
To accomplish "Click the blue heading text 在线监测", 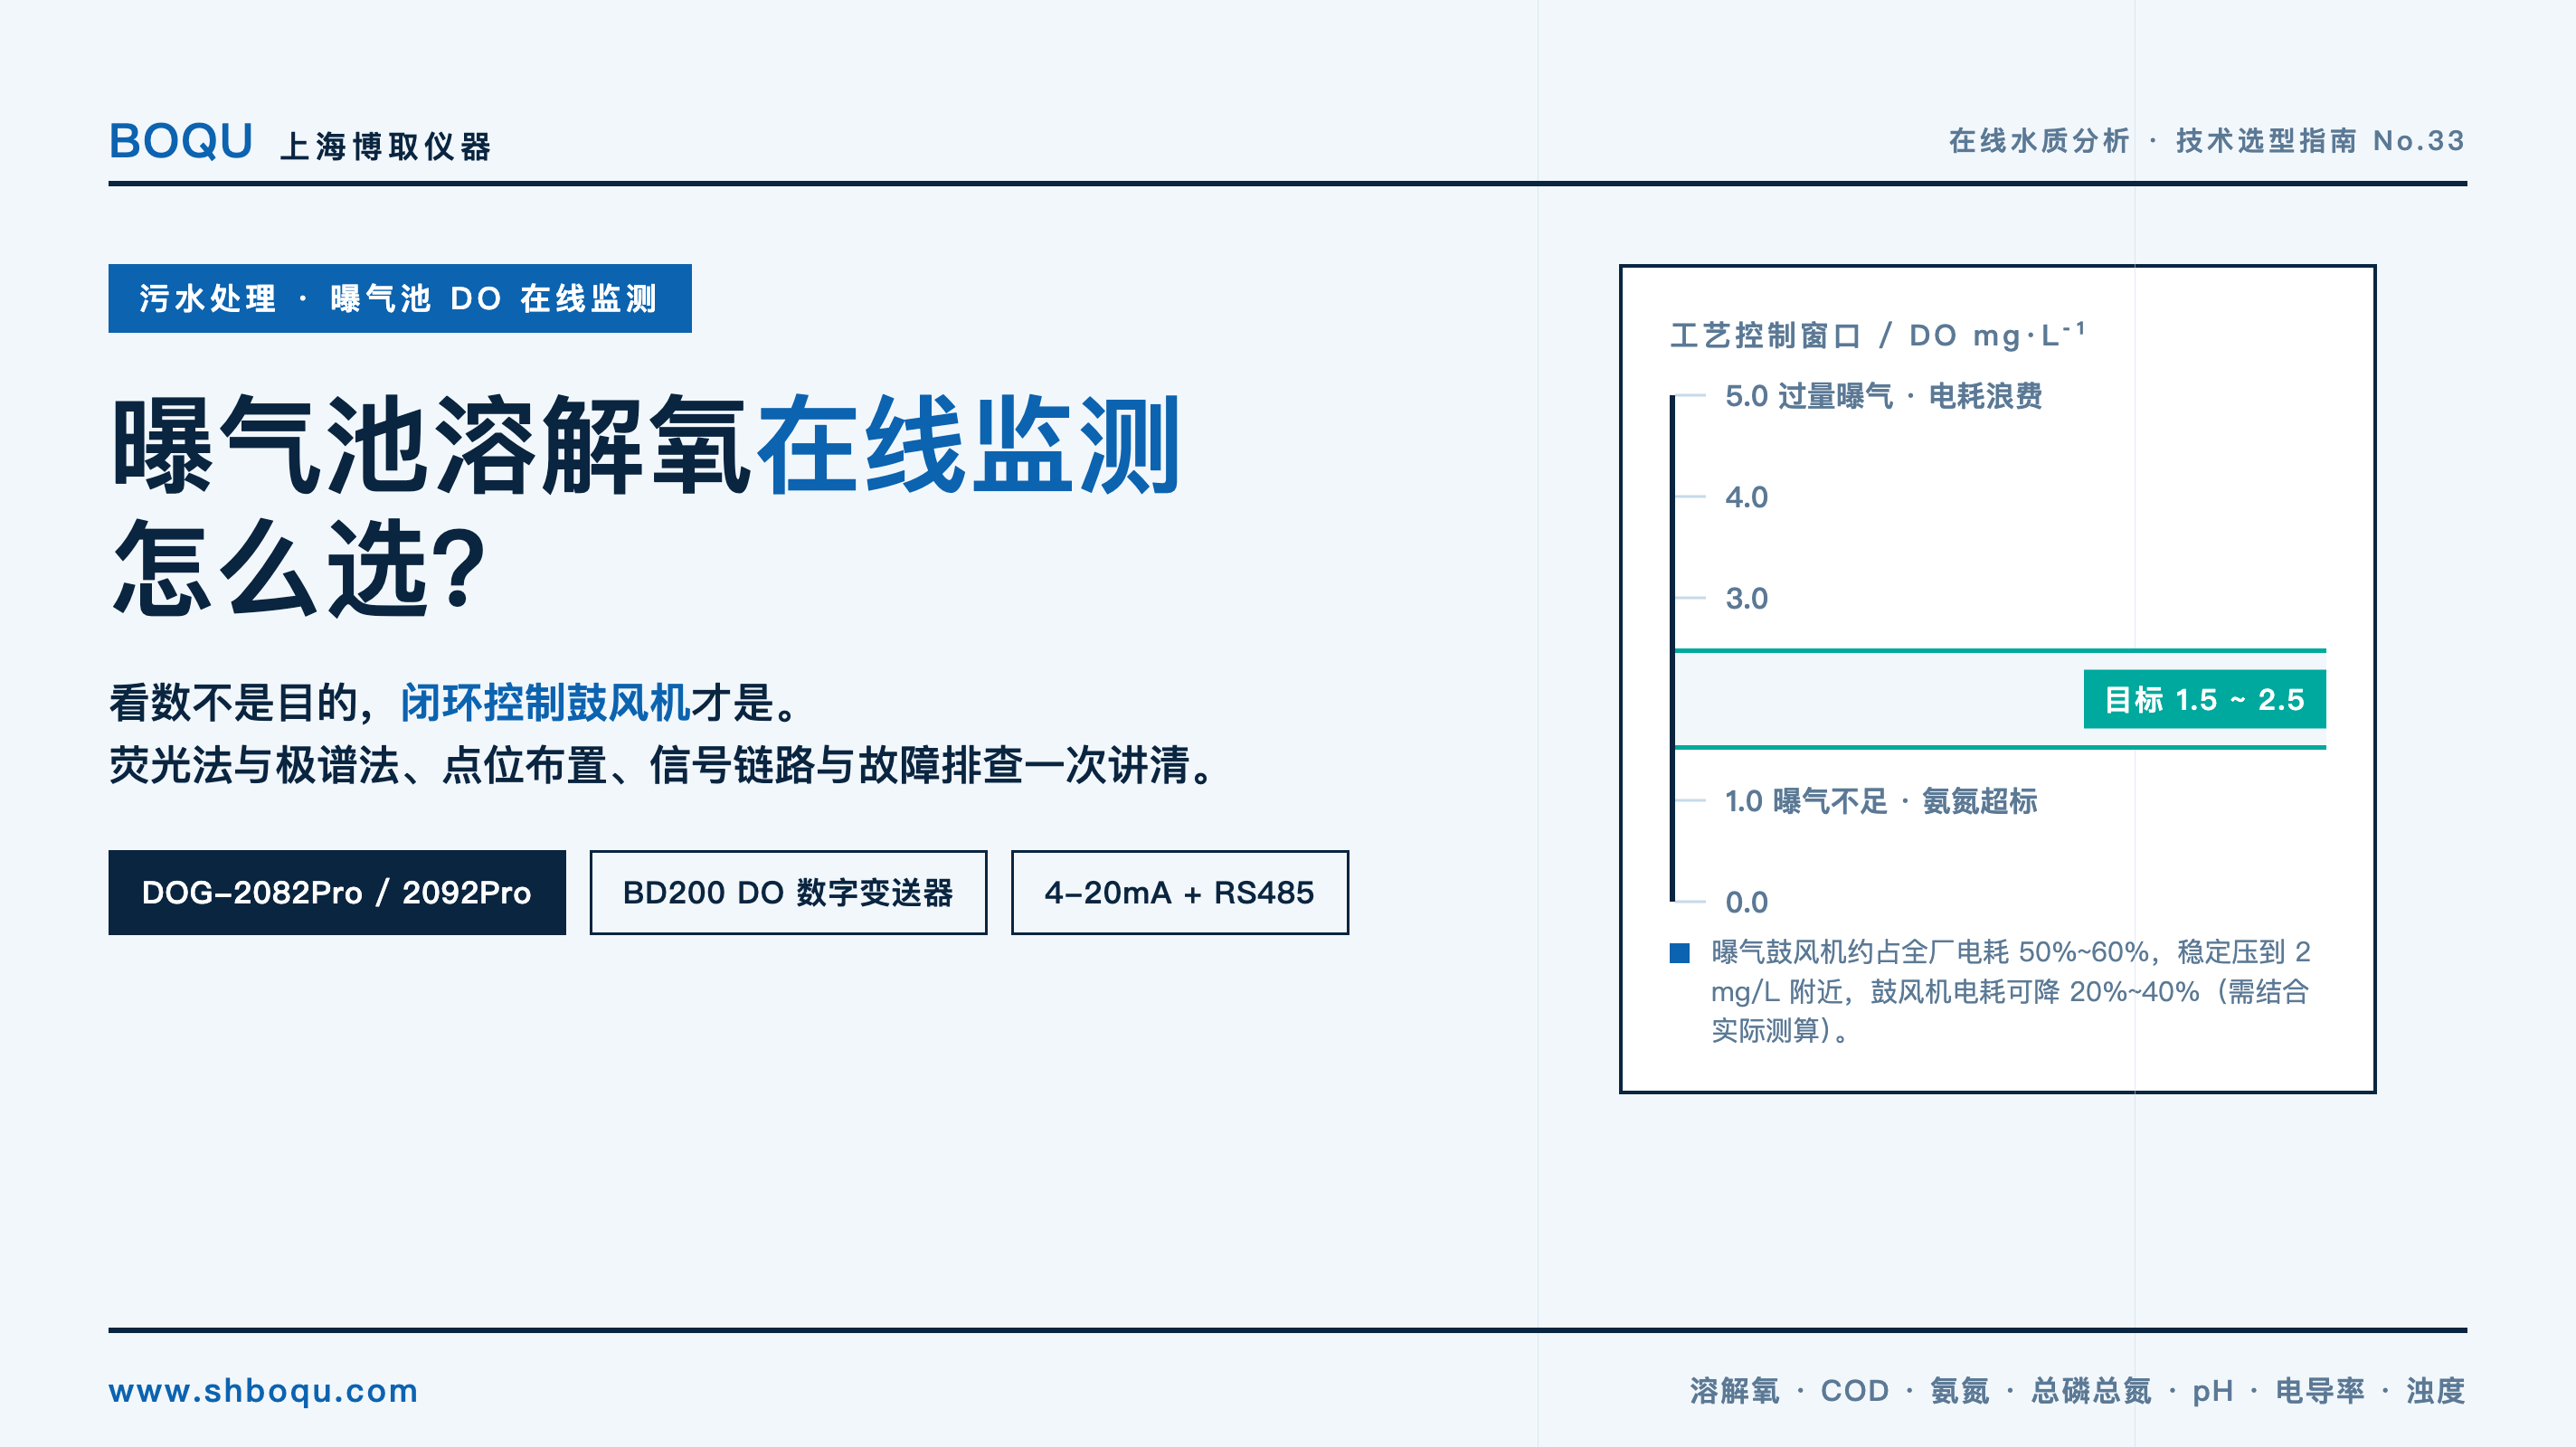I will coord(969,445).
